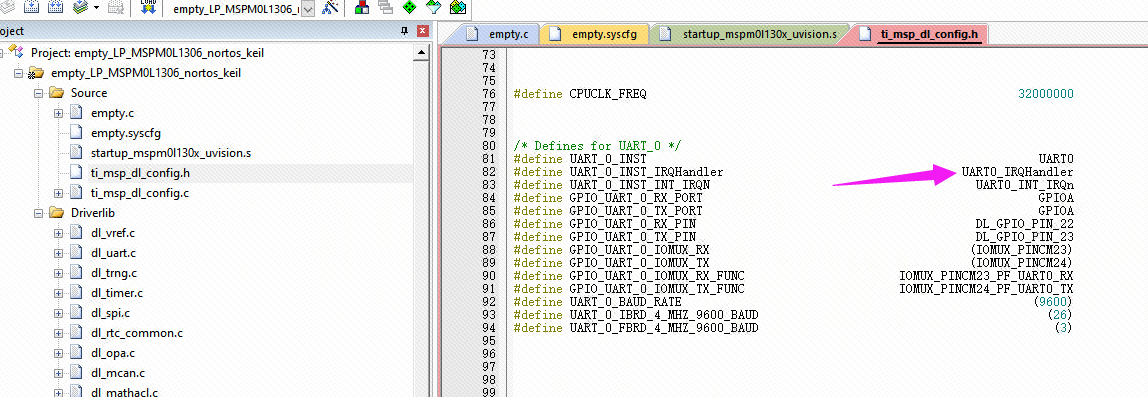Image resolution: width=1148 pixels, height=397 pixels.
Task: Select the Driverlib folder label
Action: tap(93, 213)
